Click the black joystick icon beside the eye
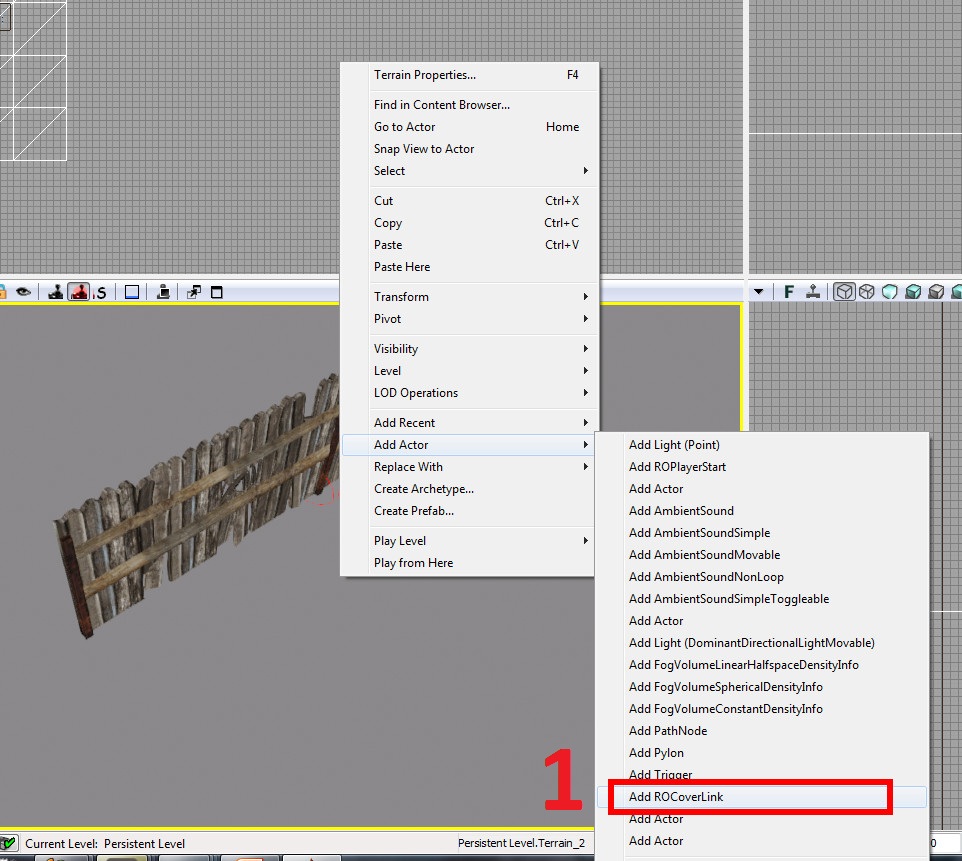This screenshot has height=861, width=962. click(x=56, y=292)
